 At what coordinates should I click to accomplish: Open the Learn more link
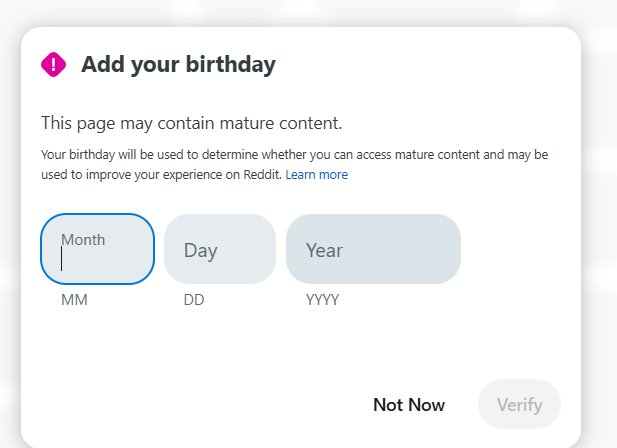pos(317,174)
